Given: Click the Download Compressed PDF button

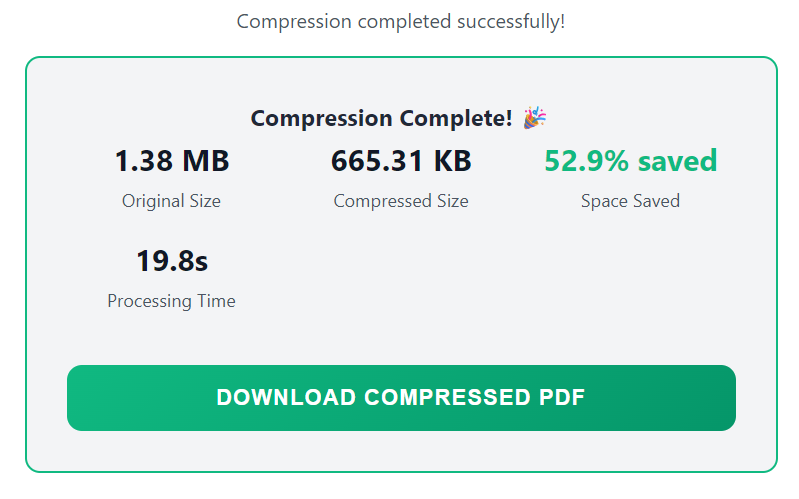Looking at the screenshot, I should (x=401, y=397).
